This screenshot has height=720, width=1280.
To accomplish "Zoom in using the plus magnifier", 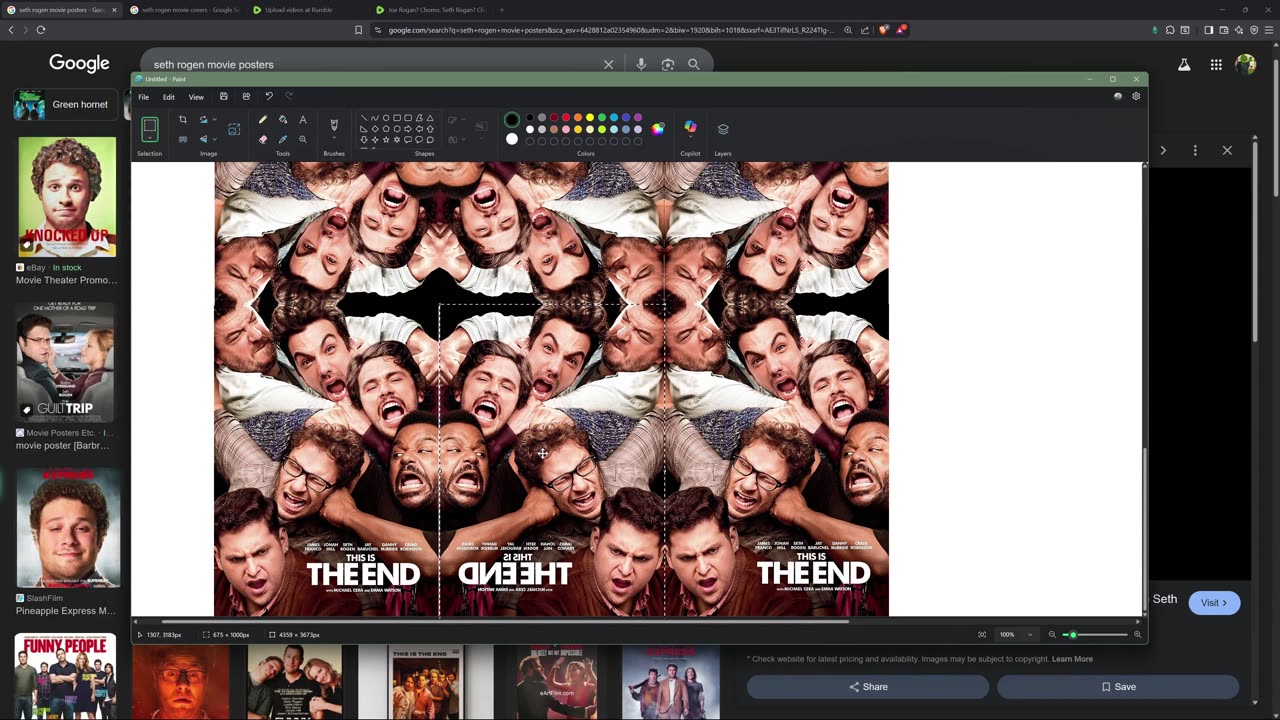I will tap(1137, 634).
